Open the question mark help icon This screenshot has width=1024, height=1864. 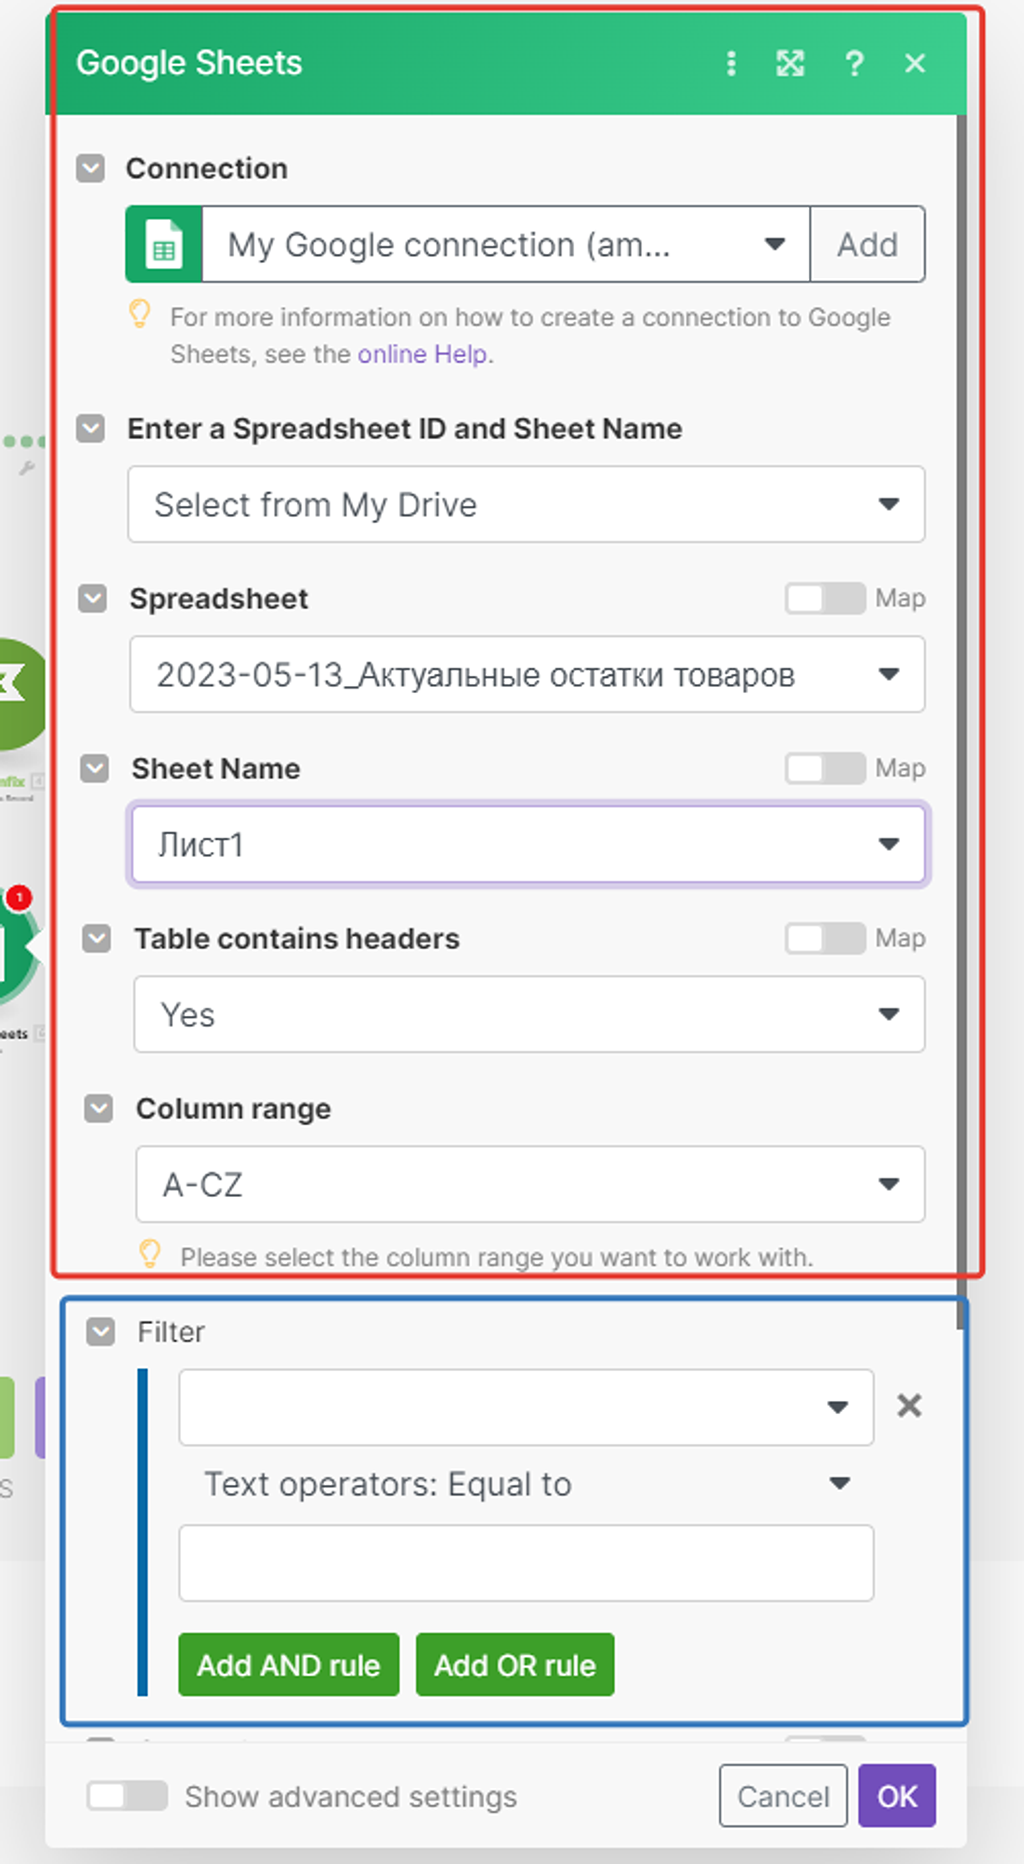tap(854, 63)
